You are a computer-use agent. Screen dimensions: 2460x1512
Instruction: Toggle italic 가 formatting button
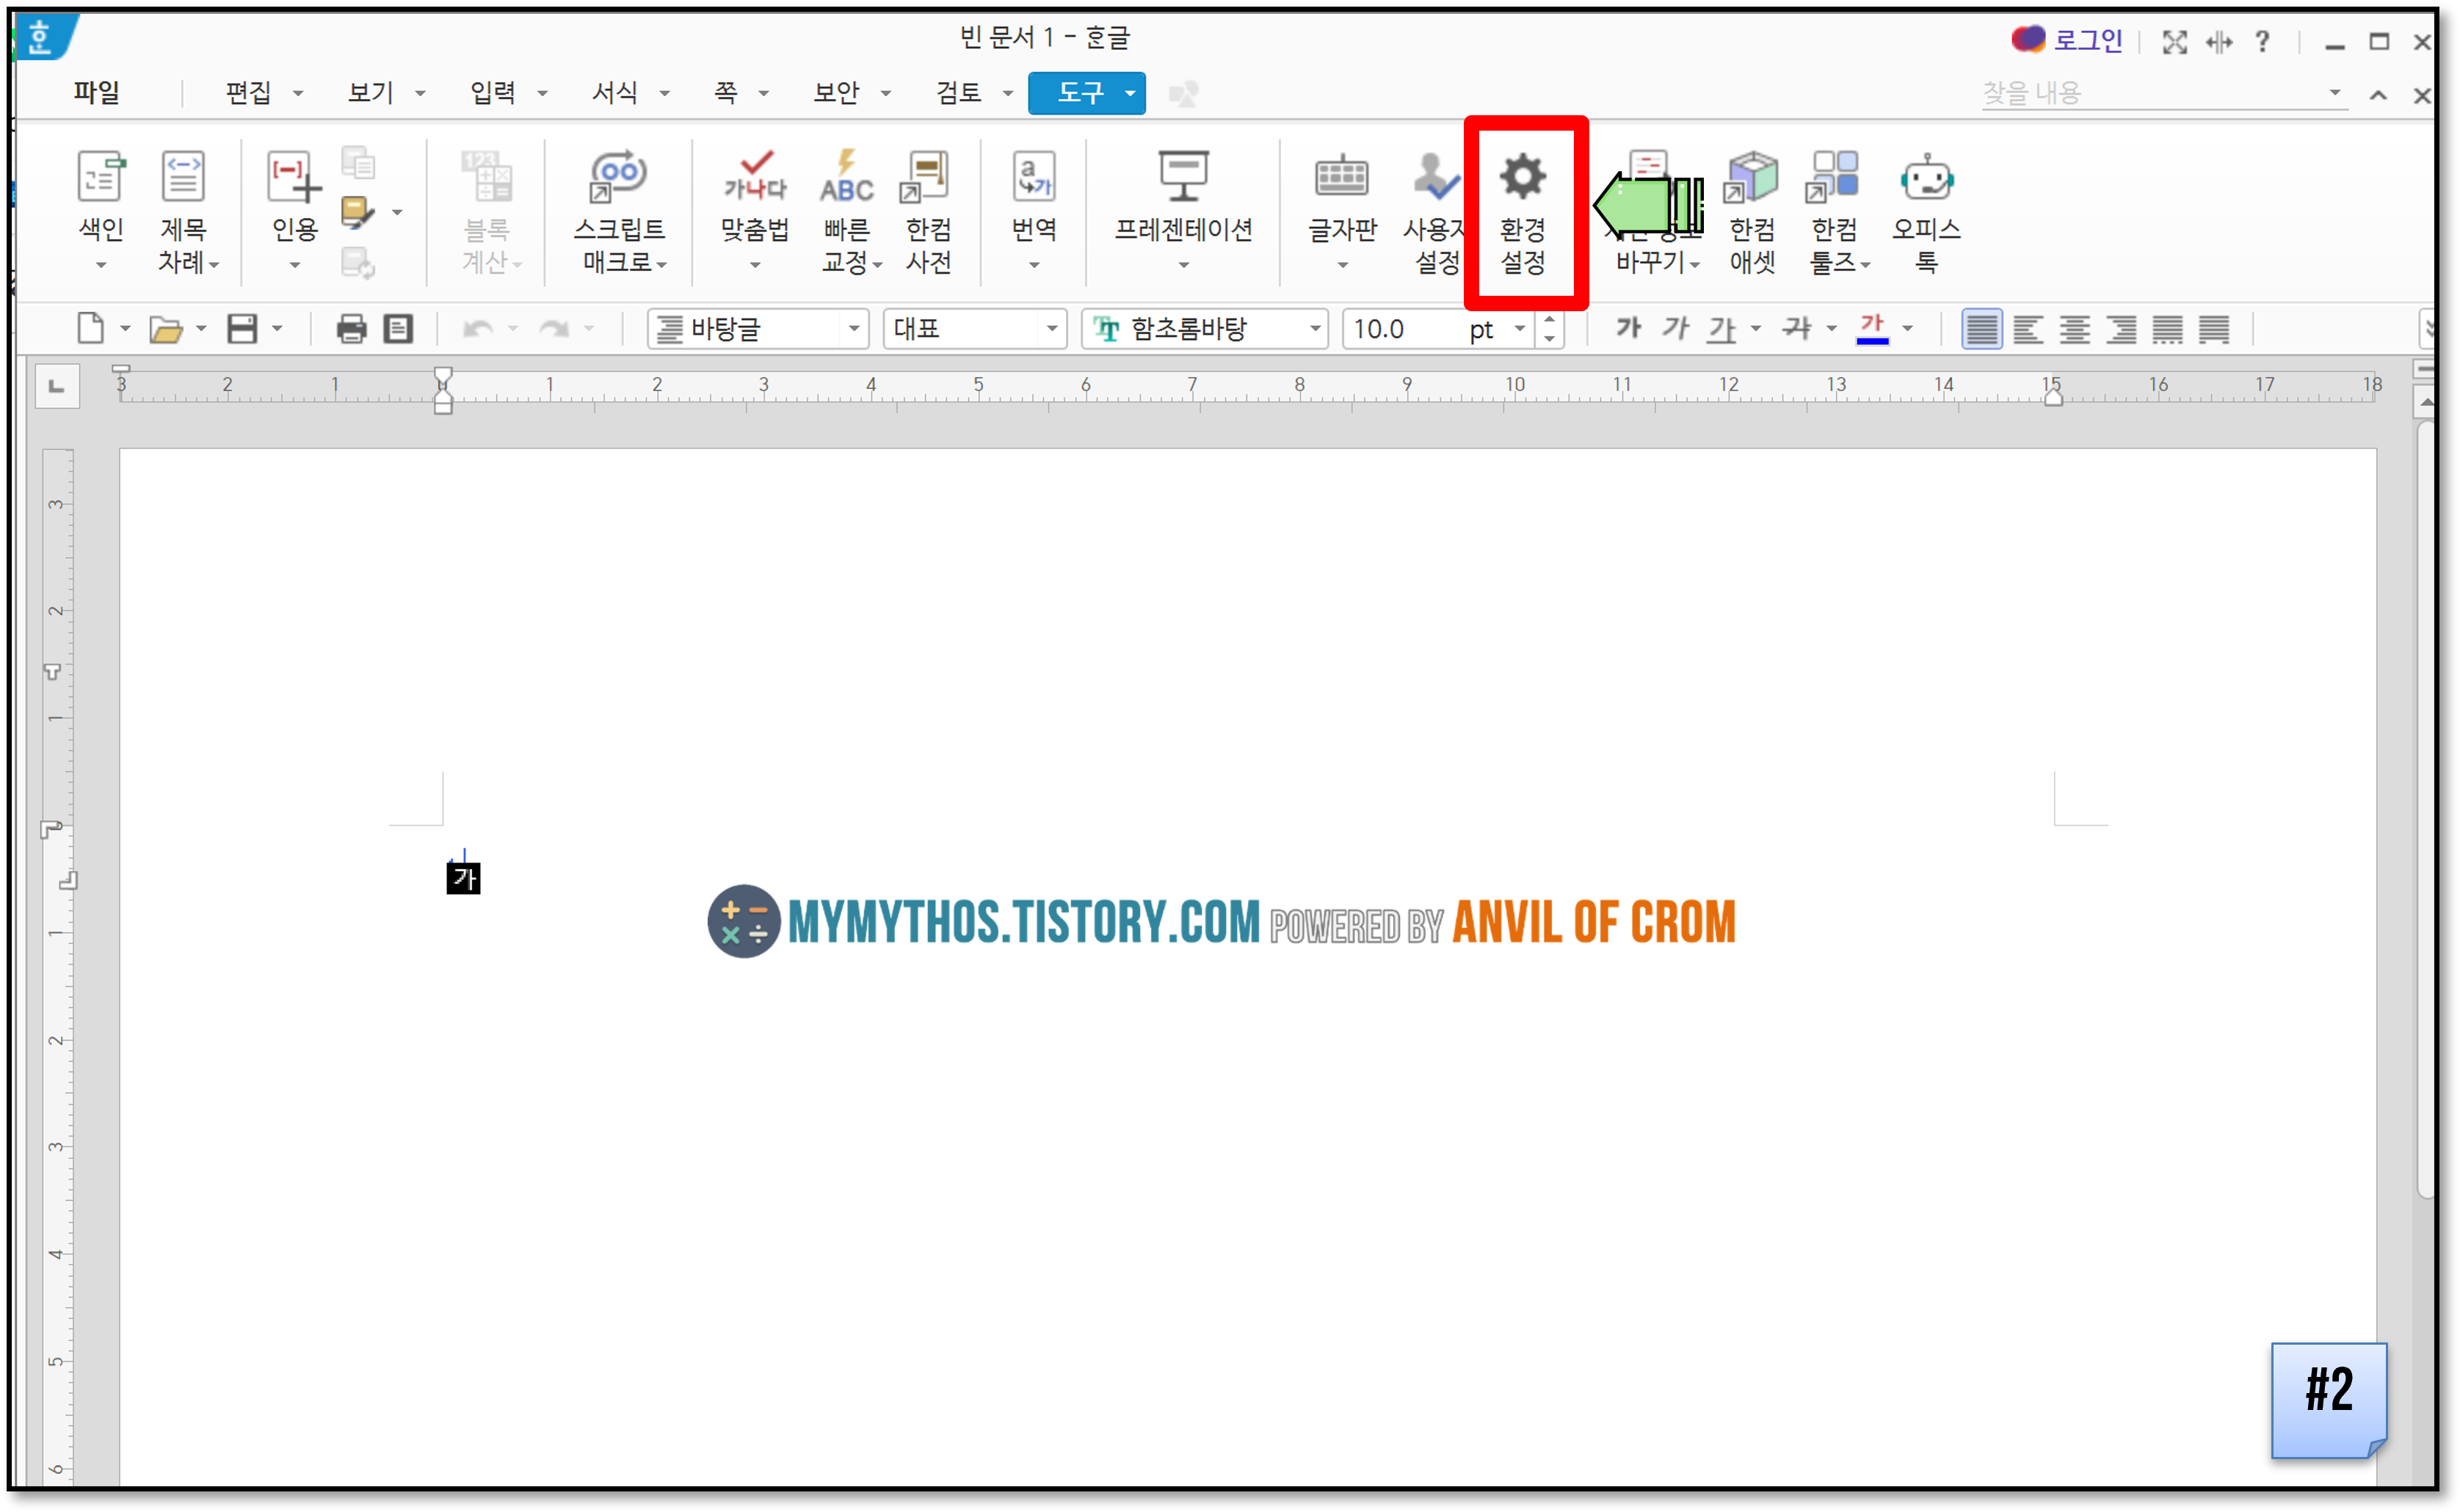click(1675, 328)
